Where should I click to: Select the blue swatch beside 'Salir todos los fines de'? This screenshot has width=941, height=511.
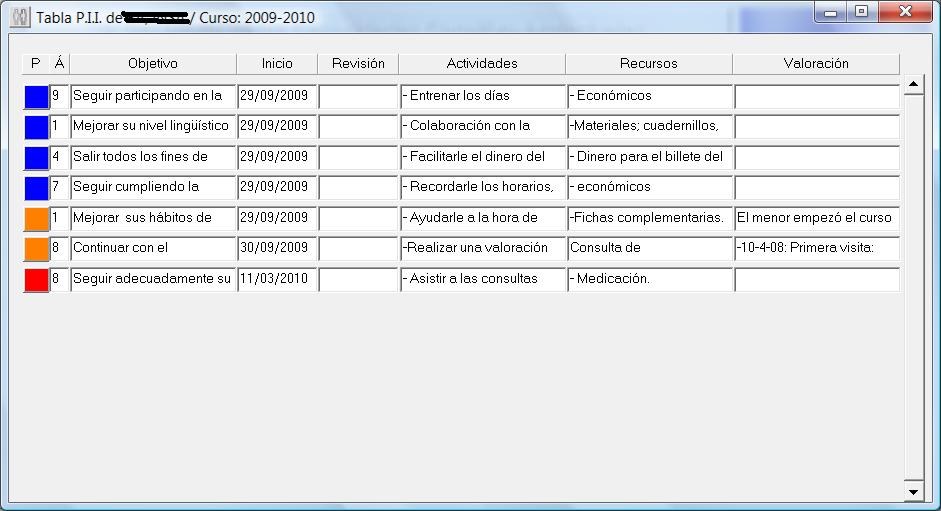(36, 158)
